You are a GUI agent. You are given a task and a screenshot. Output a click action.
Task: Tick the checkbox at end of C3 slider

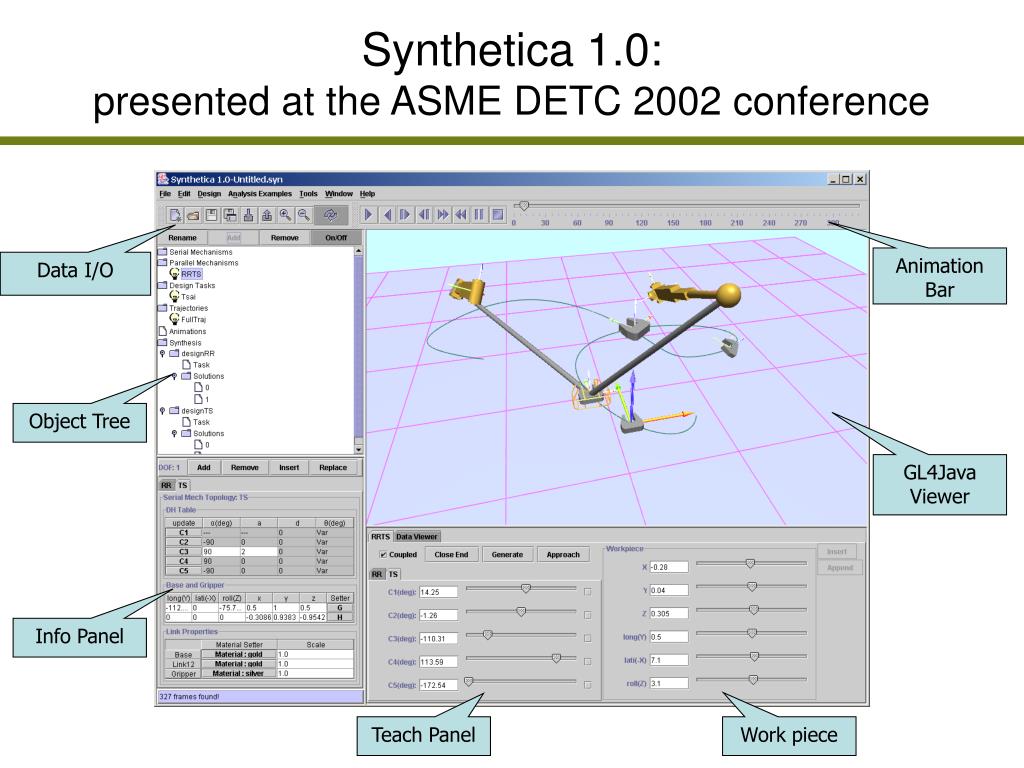(588, 638)
